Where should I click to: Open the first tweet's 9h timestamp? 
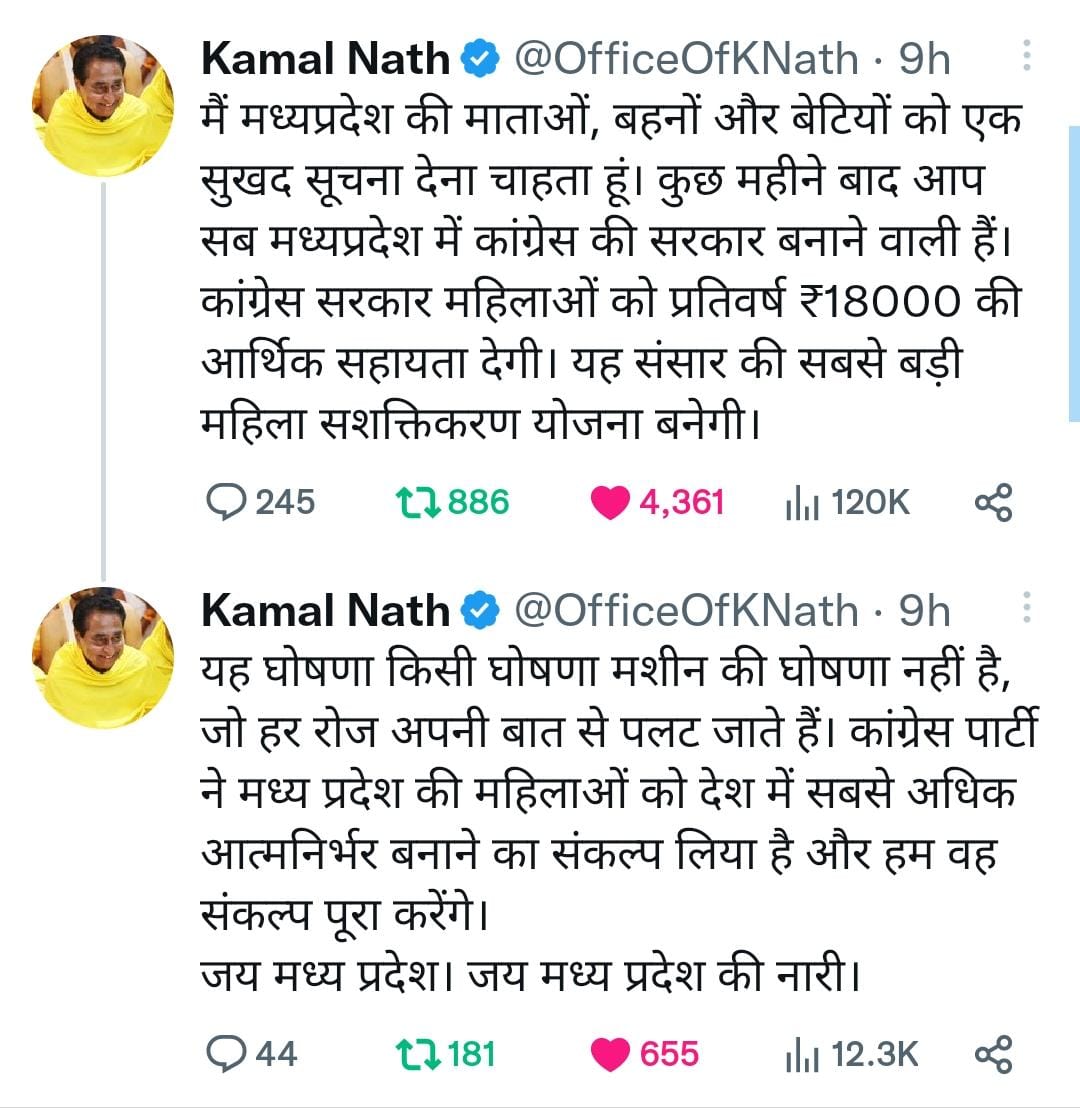[924, 59]
